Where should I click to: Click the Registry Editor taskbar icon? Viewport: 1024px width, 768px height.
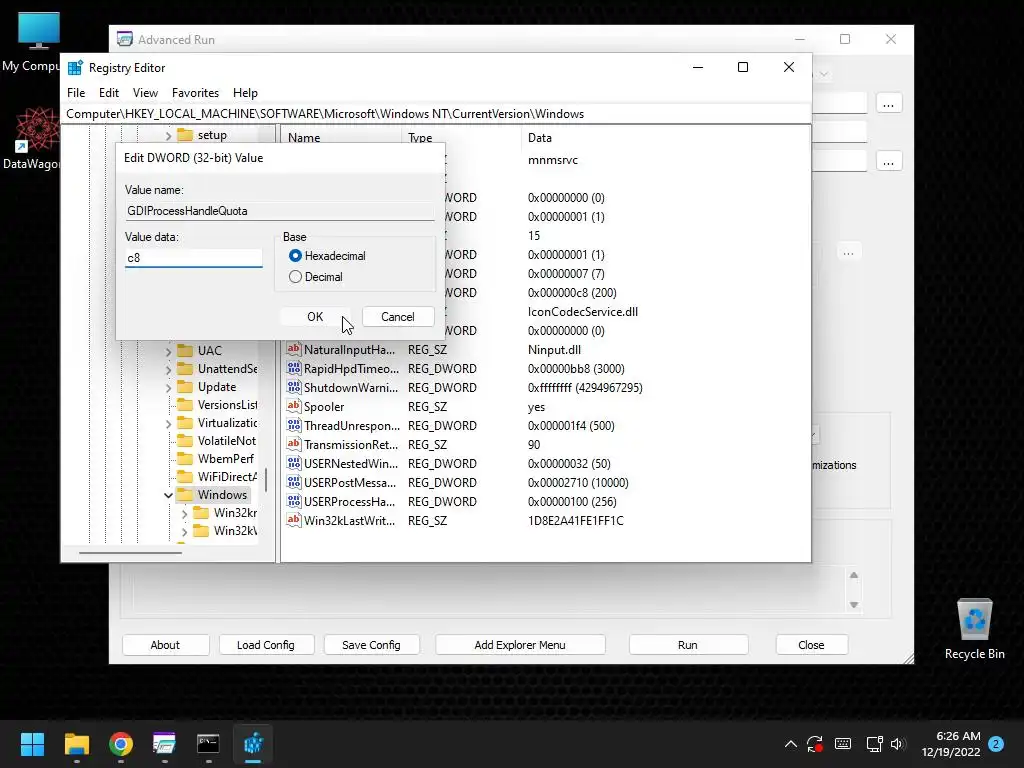tap(253, 744)
